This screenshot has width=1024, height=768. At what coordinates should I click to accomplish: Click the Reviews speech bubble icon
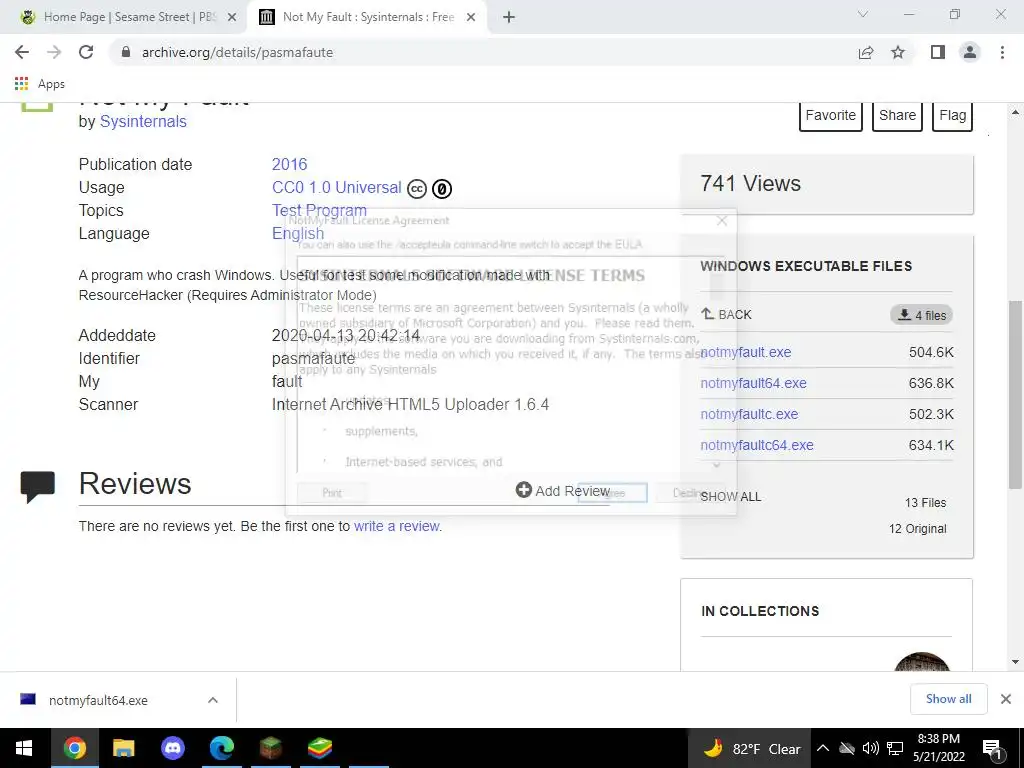tap(37, 487)
